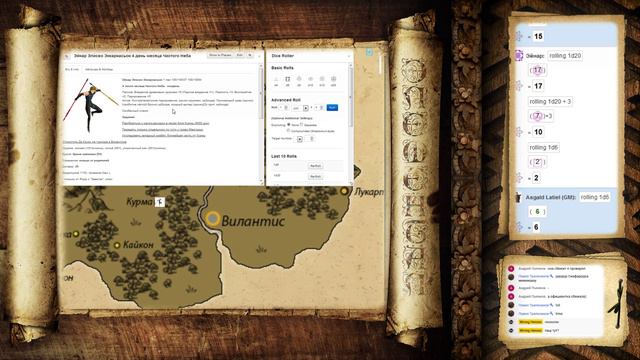Click the first Reroll button in Last 10 Rolls
Screen dimensions: 640x360
(x=315, y=166)
